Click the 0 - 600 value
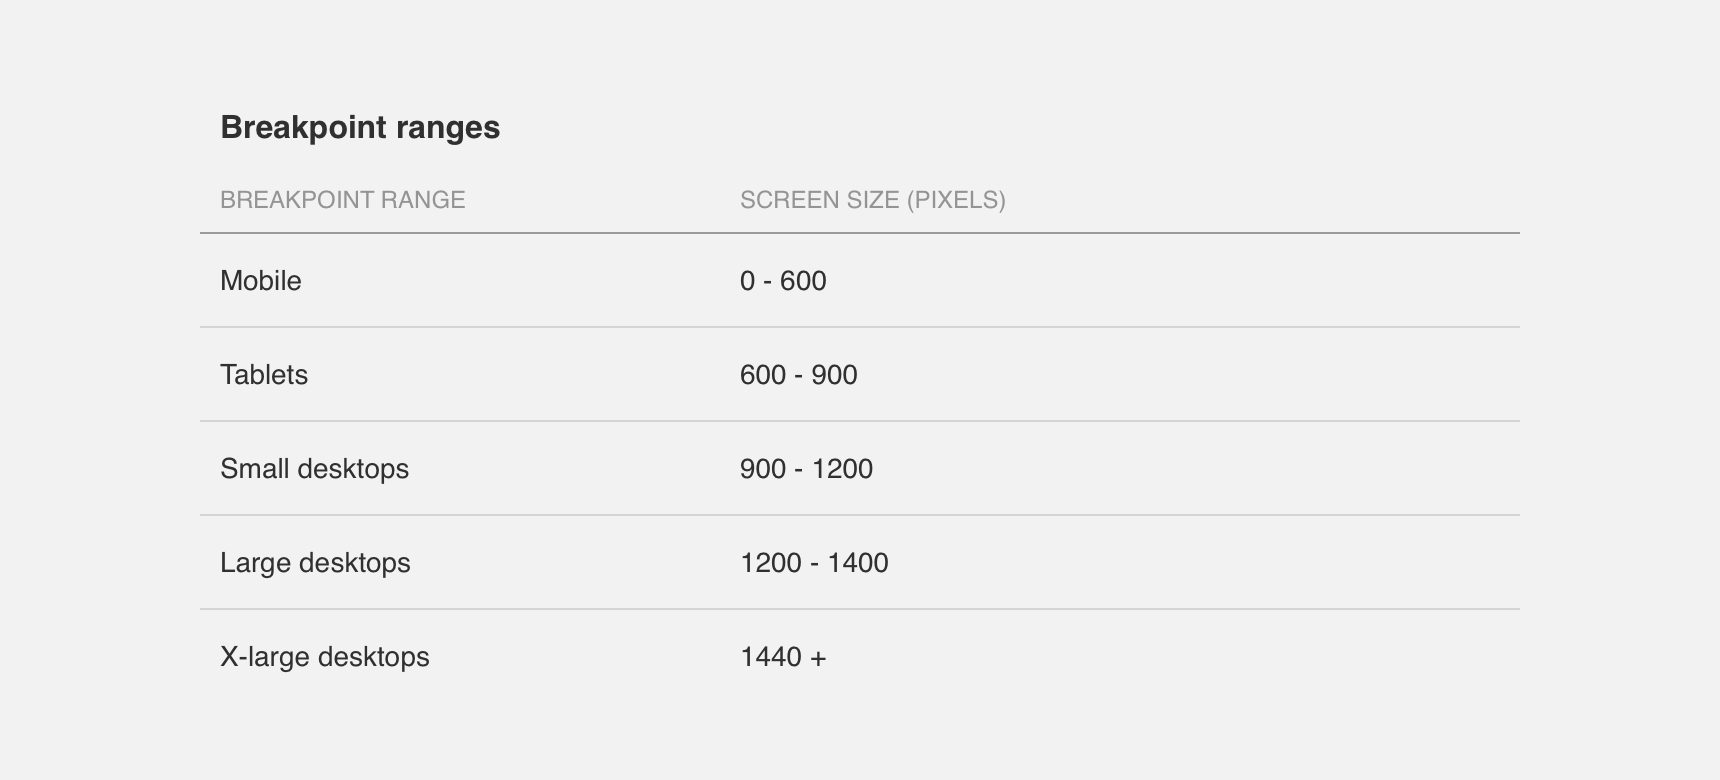The image size is (1720, 780). pyautogui.click(x=783, y=280)
